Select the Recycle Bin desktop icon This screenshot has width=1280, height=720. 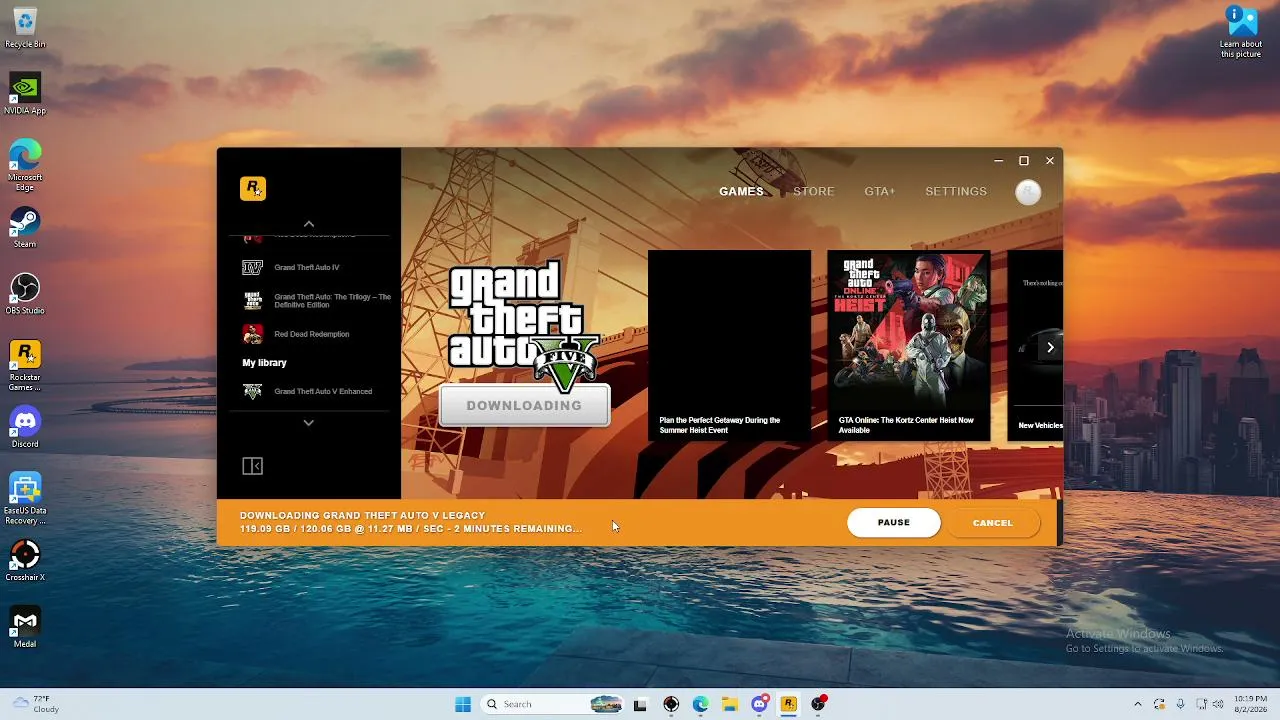click(x=25, y=29)
